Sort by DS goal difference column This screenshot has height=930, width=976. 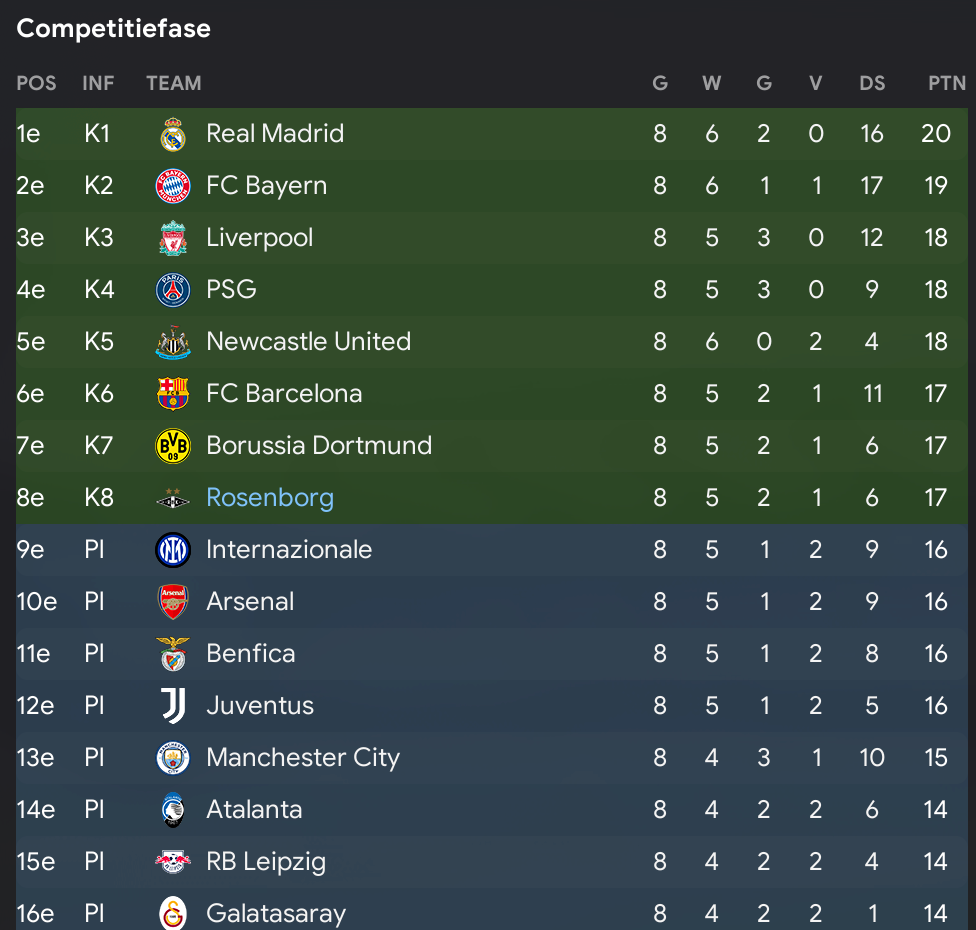(872, 83)
